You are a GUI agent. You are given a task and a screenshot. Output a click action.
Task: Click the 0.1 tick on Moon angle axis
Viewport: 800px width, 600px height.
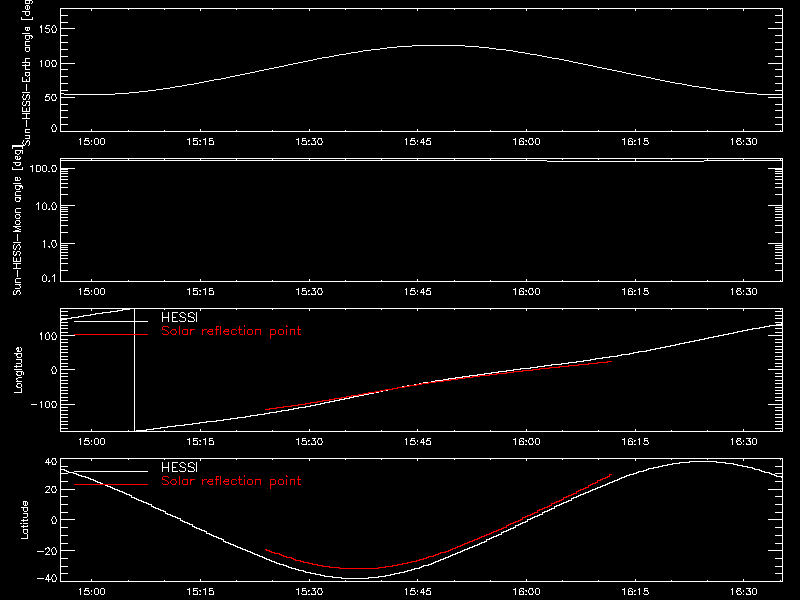click(49, 278)
